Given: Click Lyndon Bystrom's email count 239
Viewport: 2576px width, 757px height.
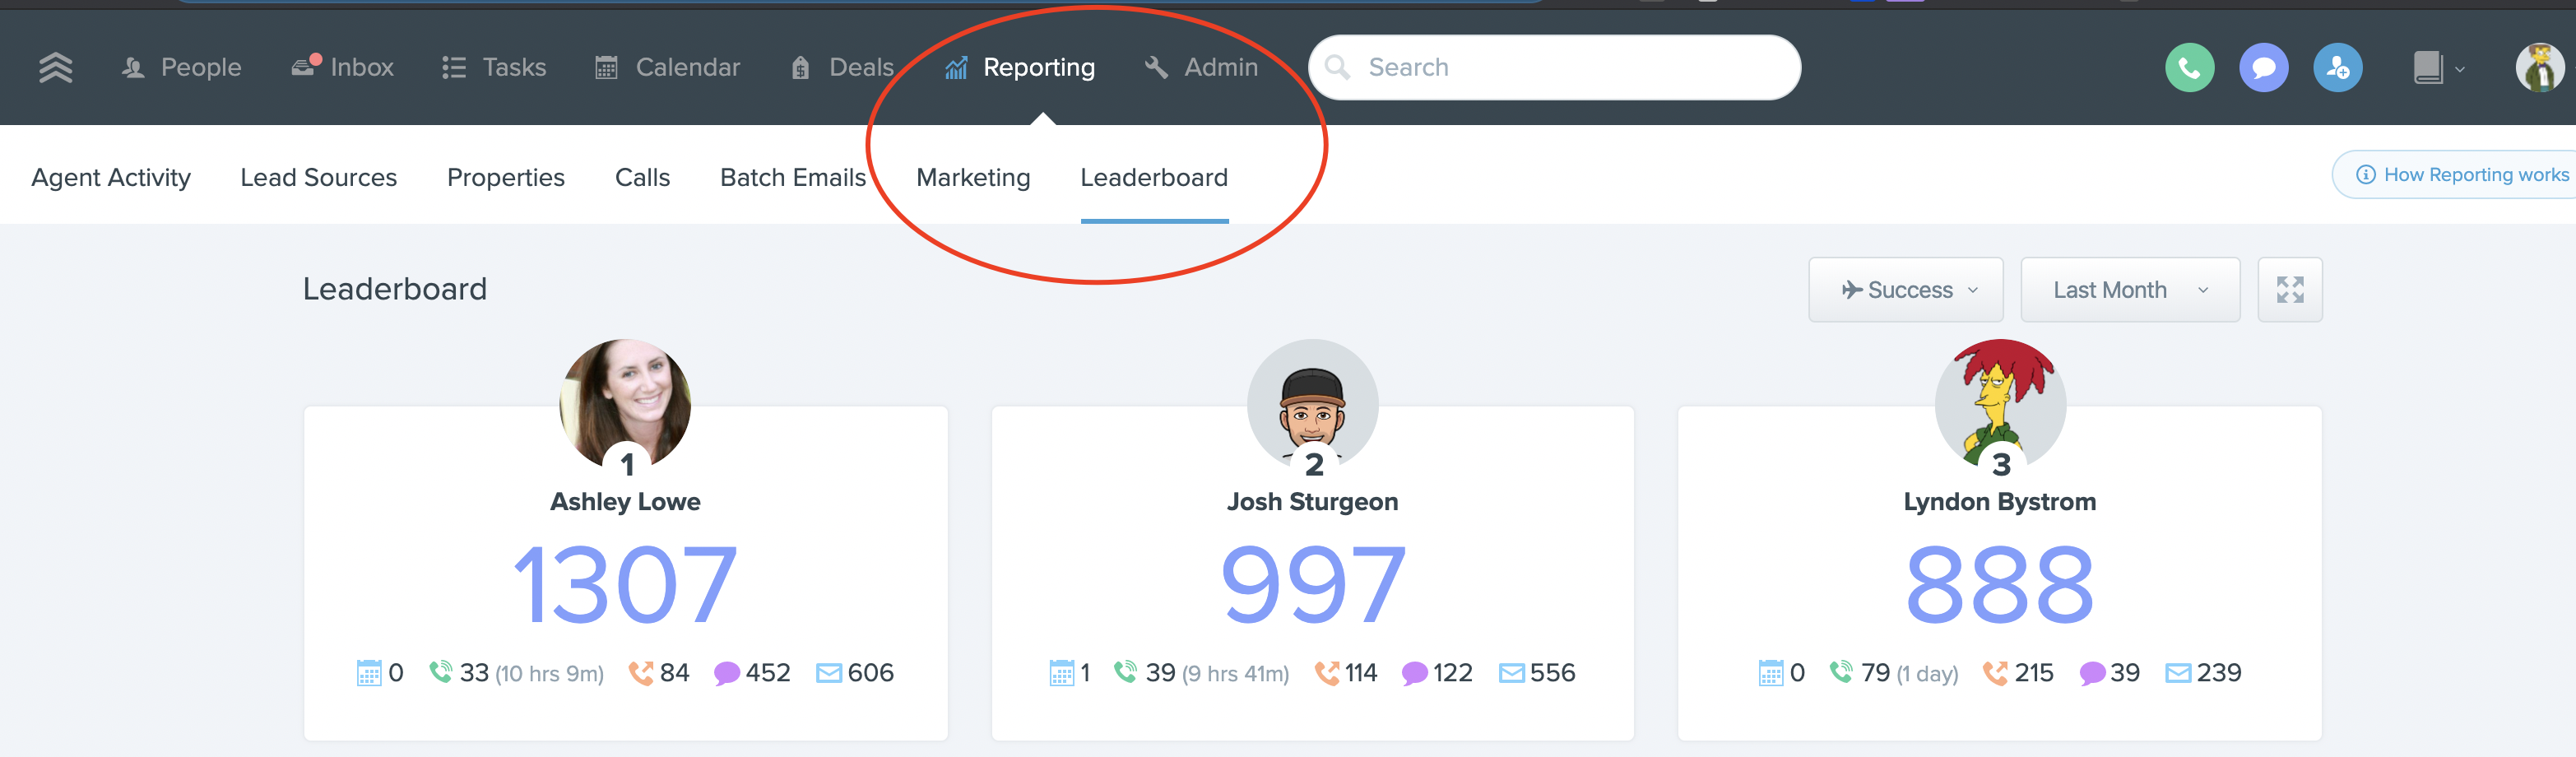Looking at the screenshot, I should (2219, 673).
